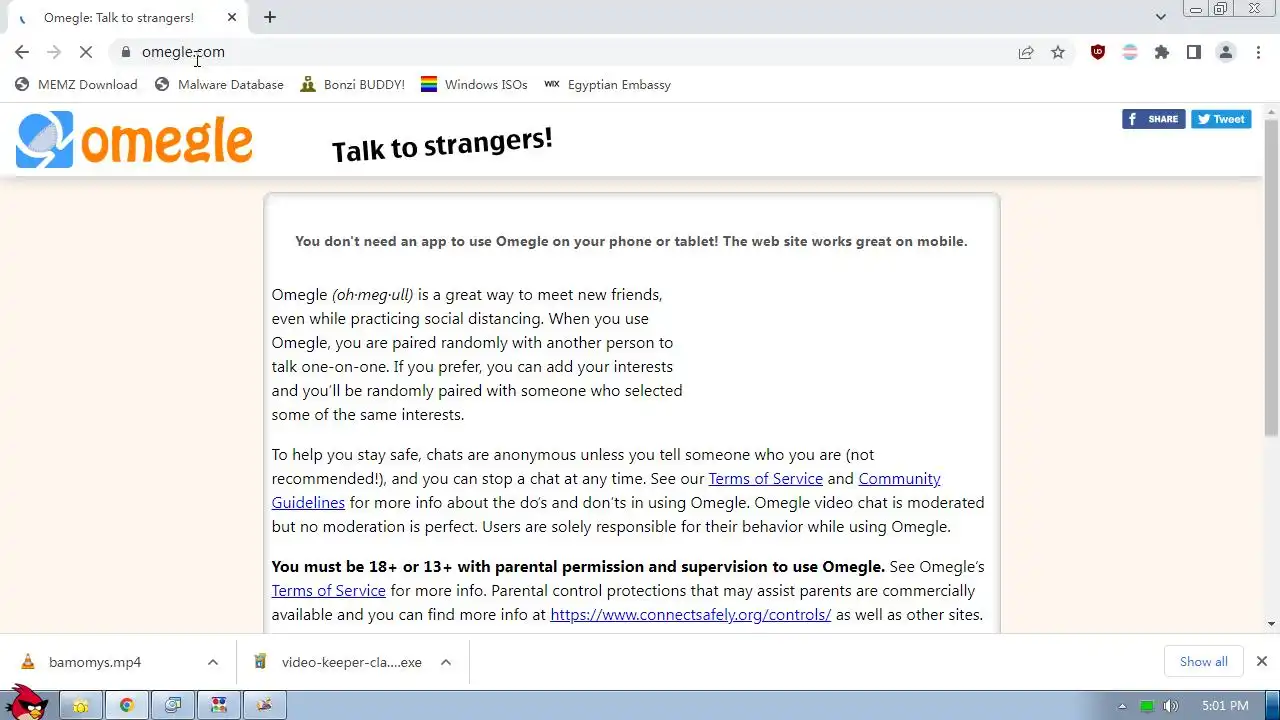Bookmark this page with the star
Image resolution: width=1280 pixels, height=720 pixels.
[1058, 52]
